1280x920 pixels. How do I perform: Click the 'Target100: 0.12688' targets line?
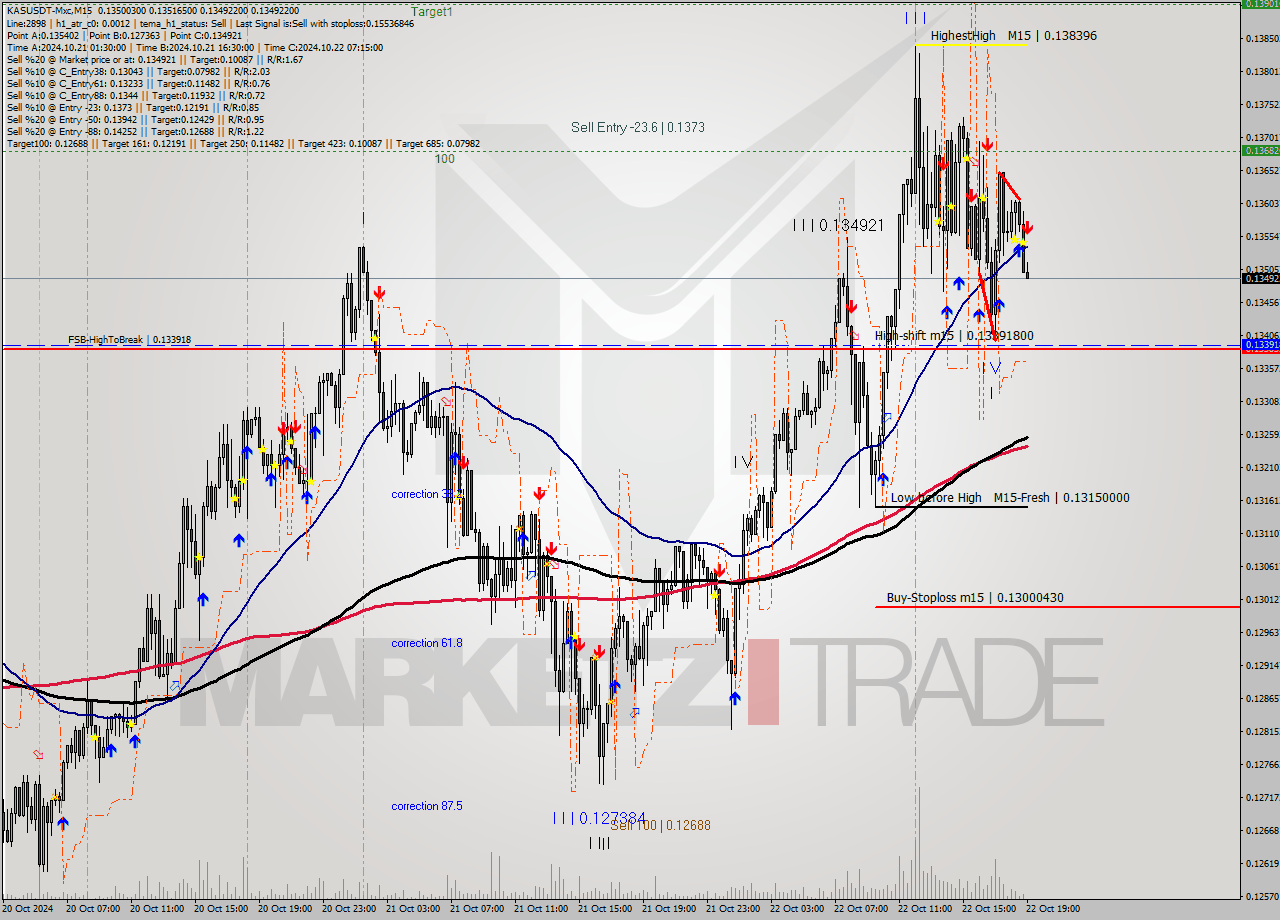(243, 144)
